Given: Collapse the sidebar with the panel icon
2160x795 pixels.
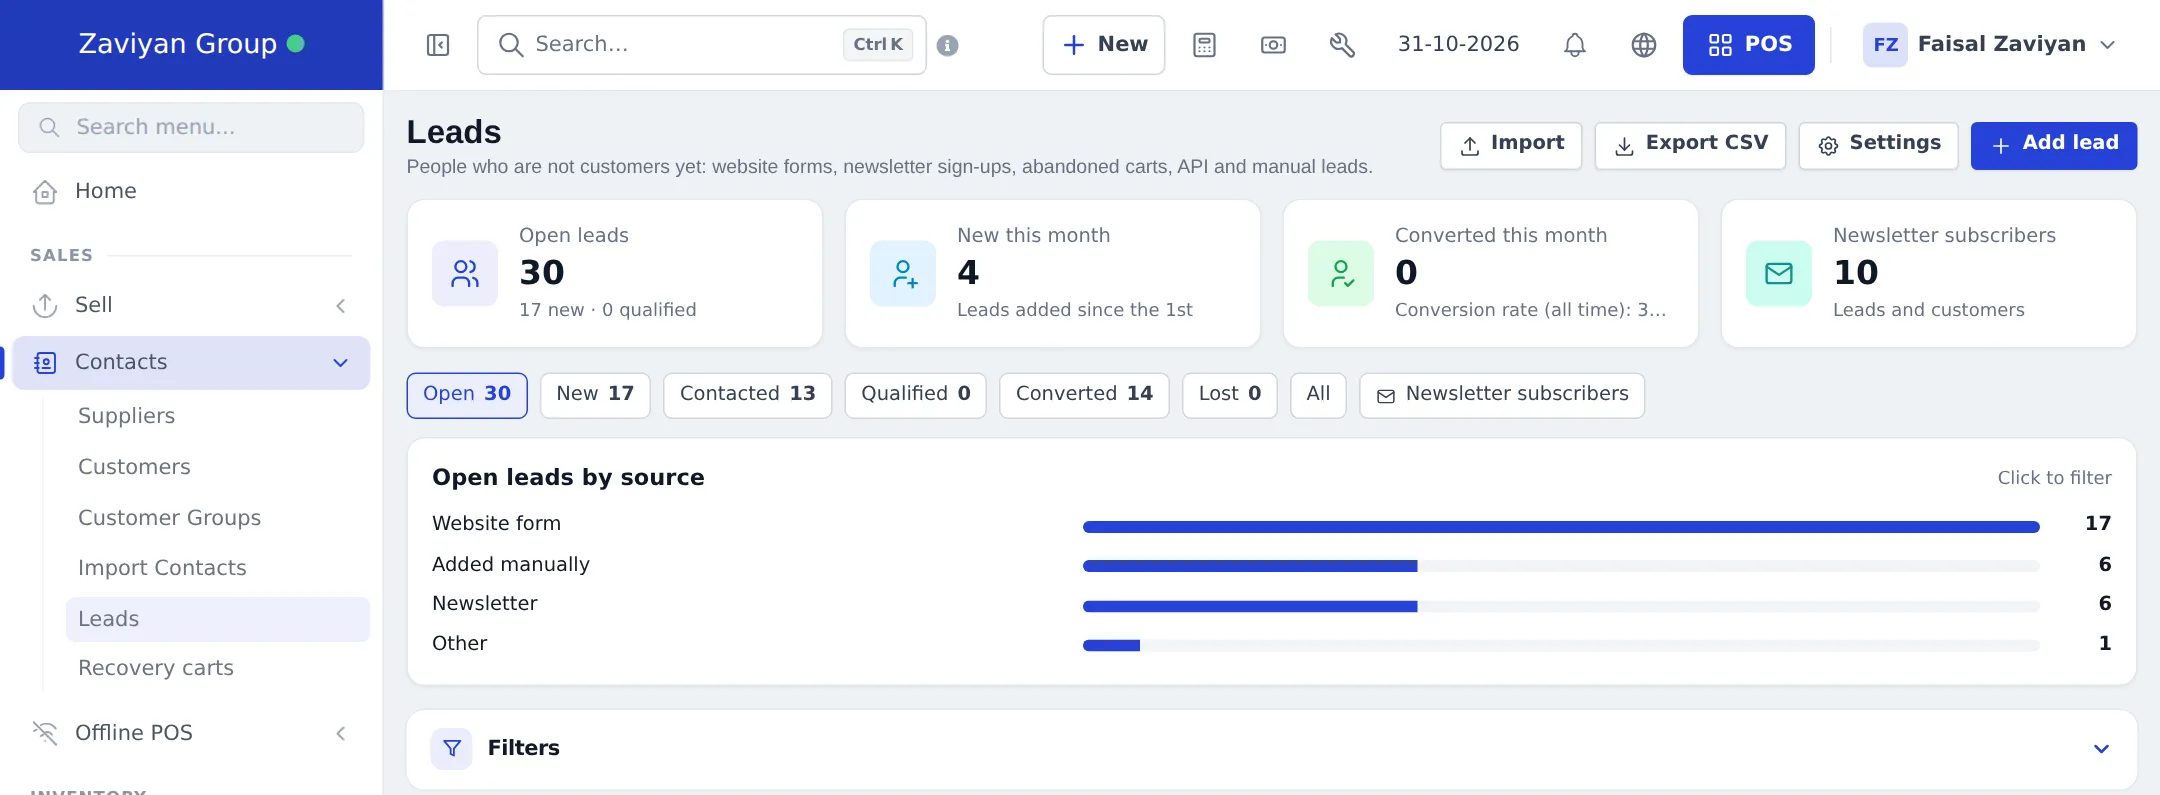Looking at the screenshot, I should 438,45.
